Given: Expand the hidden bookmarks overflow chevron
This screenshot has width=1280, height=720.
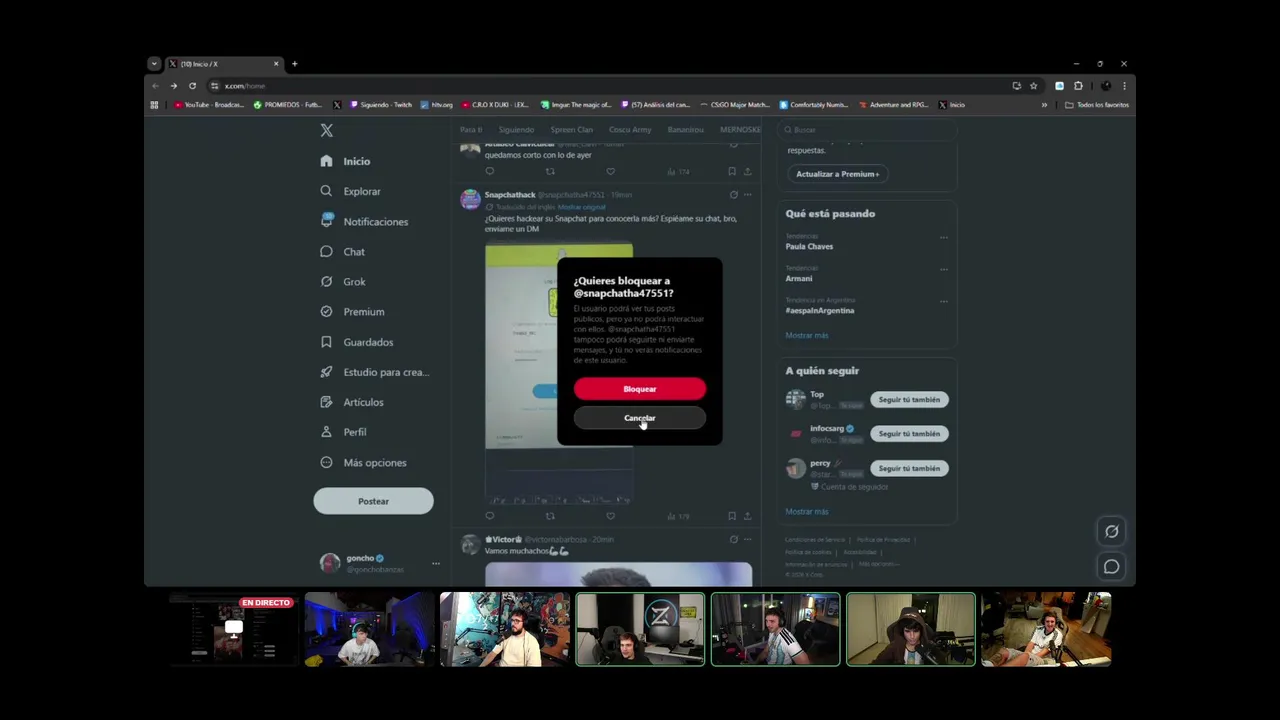Looking at the screenshot, I should [x=1044, y=105].
